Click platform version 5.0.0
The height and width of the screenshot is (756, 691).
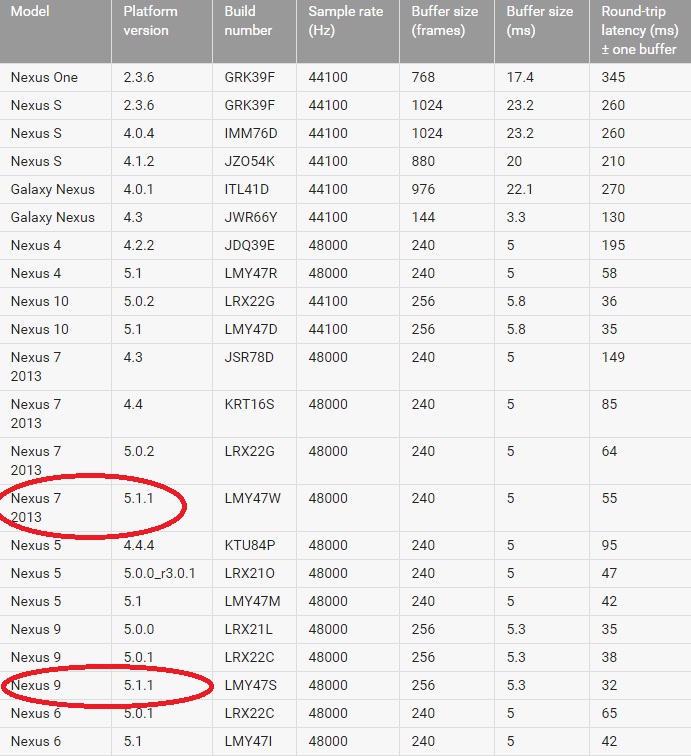139,629
